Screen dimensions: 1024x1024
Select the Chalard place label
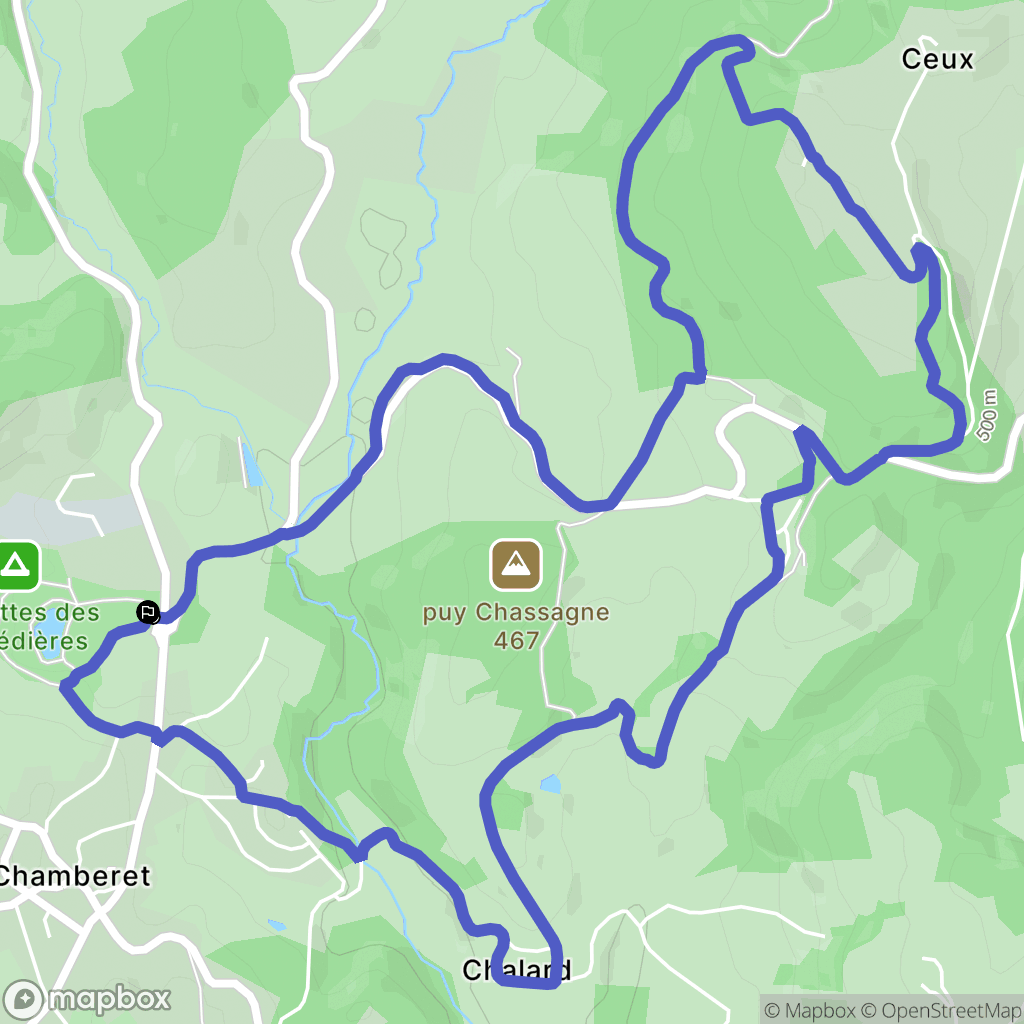coord(517,970)
